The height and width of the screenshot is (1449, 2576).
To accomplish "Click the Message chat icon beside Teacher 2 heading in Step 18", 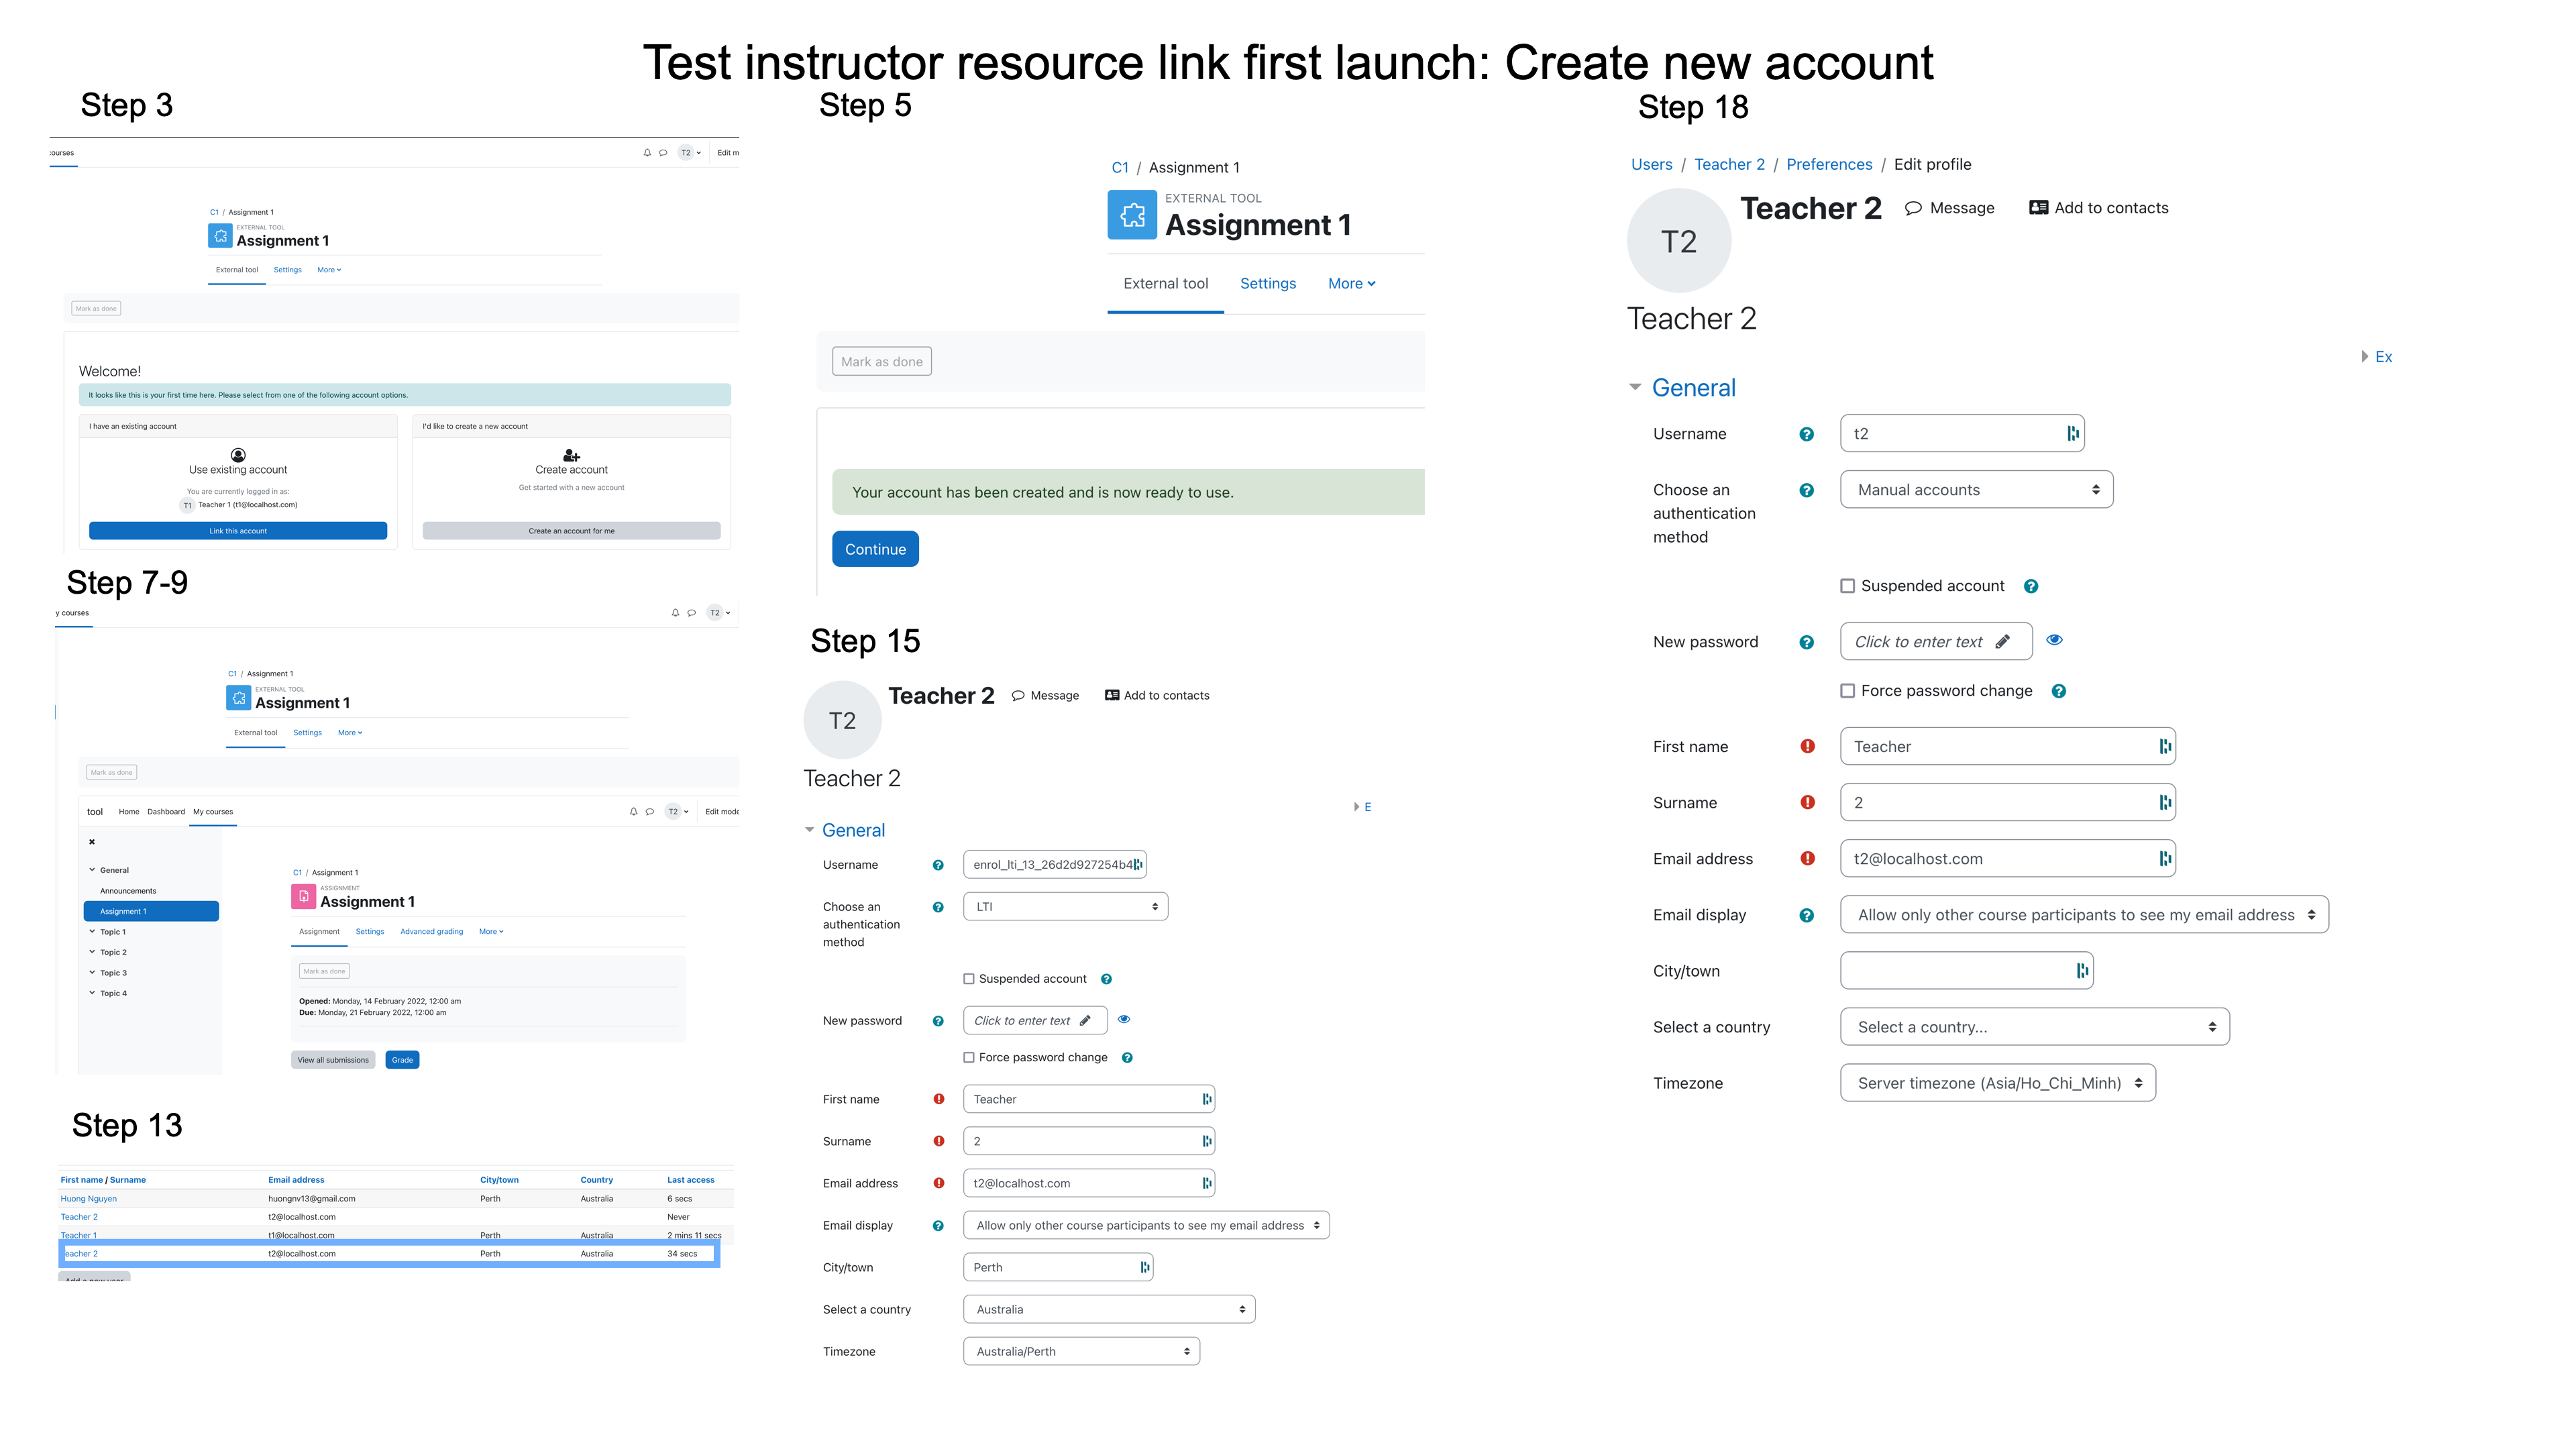I will pyautogui.click(x=1913, y=208).
